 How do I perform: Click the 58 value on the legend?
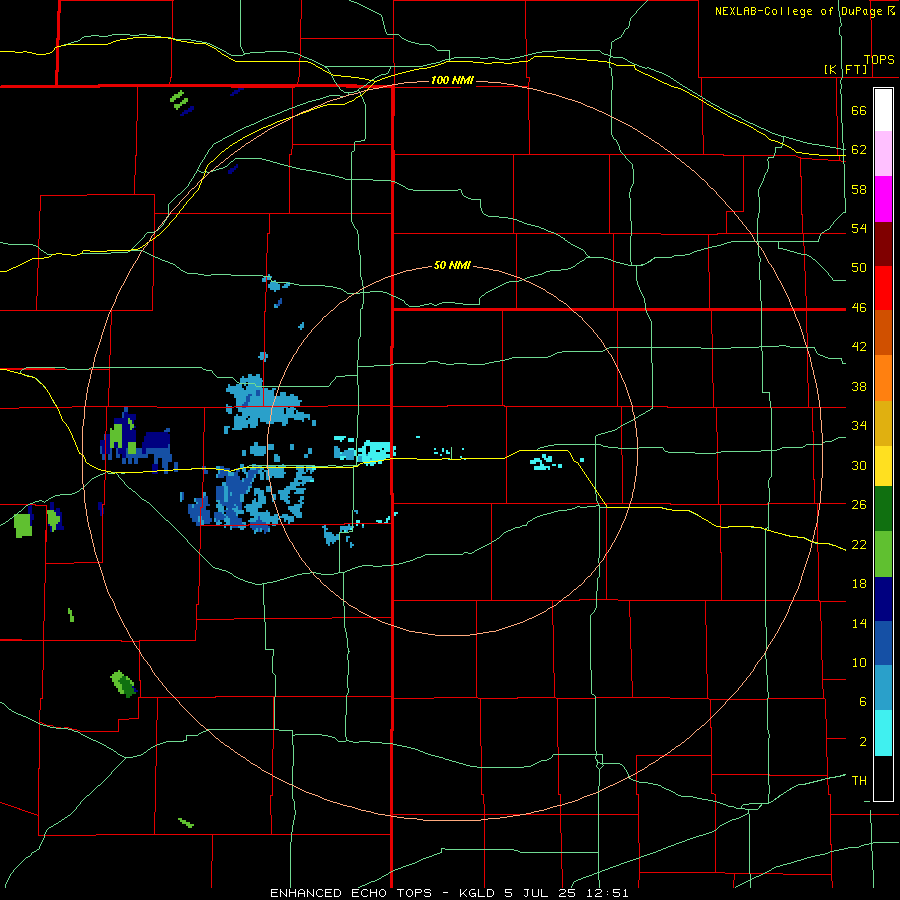pyautogui.click(x=859, y=189)
